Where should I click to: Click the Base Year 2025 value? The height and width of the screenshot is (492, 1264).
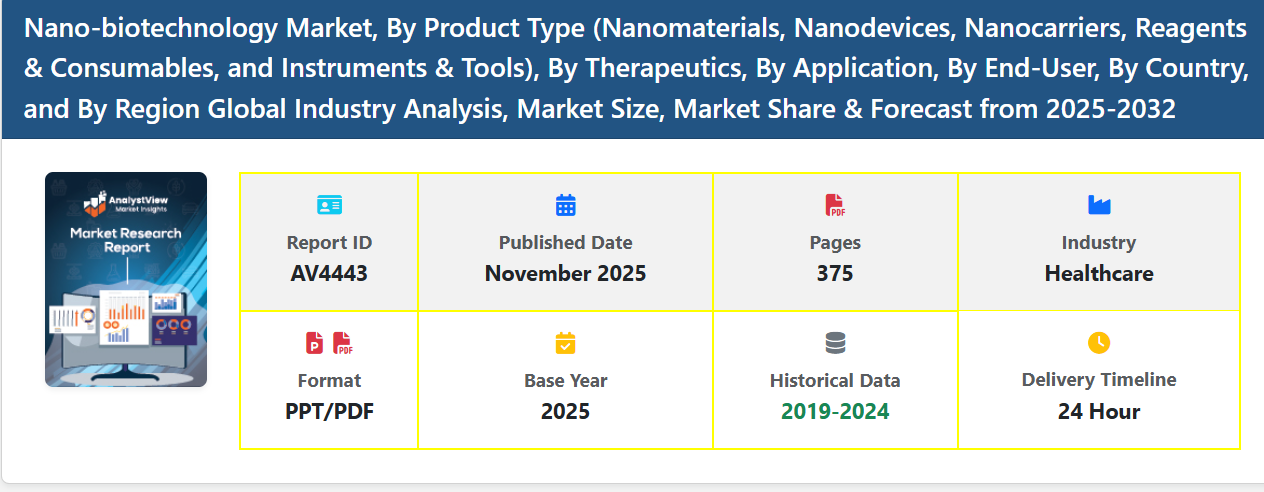click(566, 411)
